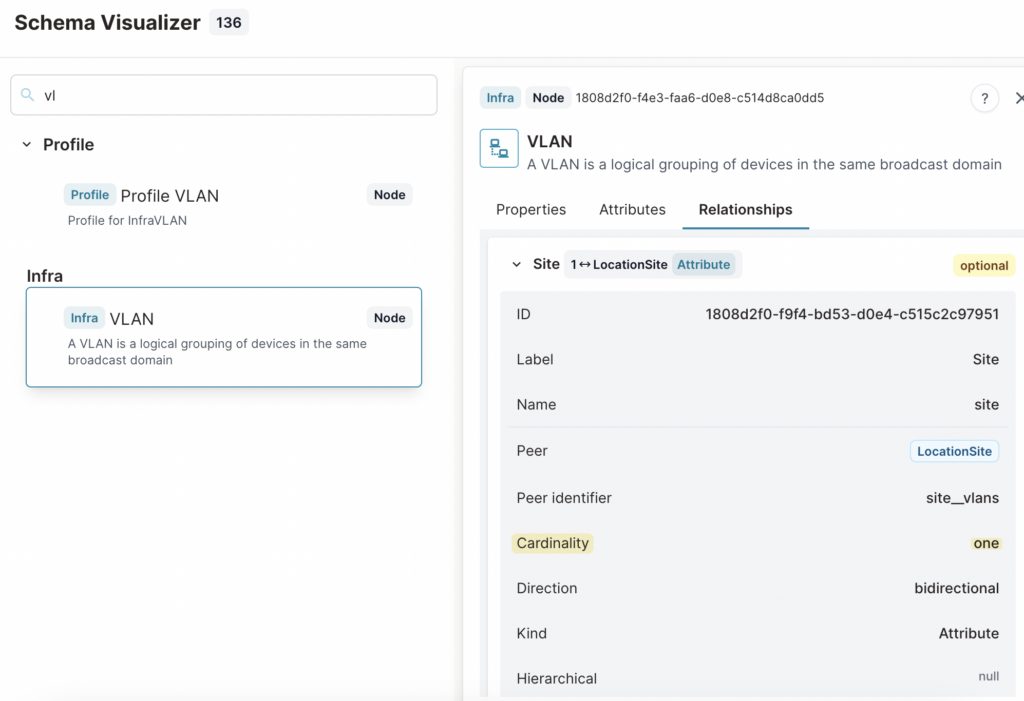Click the Kind value Attribute
The image size is (1024, 701).
tap(968, 633)
